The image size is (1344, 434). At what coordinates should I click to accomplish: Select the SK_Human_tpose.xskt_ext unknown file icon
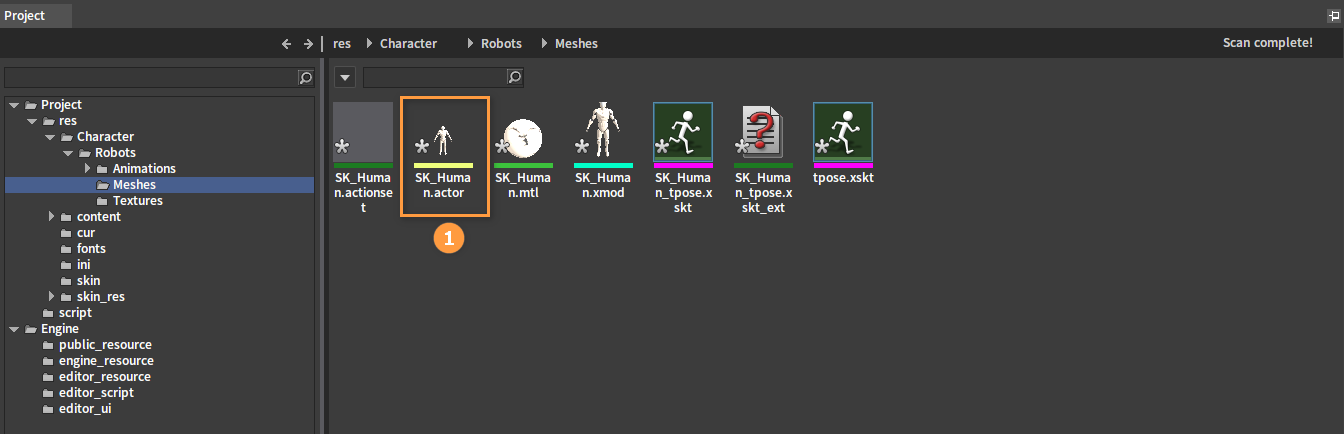tap(763, 133)
